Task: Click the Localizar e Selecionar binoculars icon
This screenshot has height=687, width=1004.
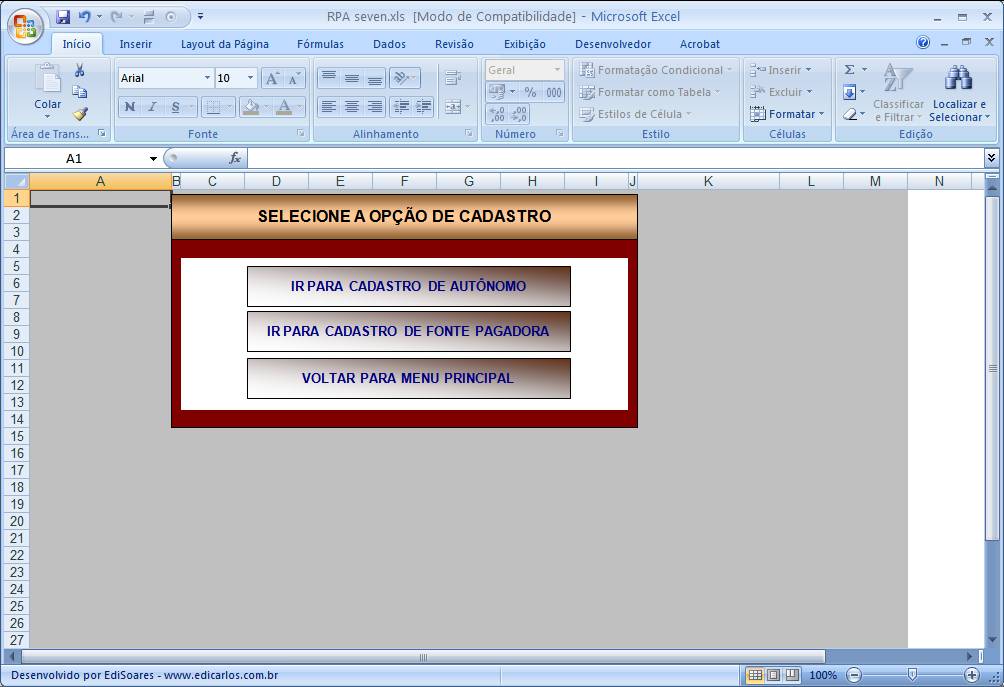Action: [x=958, y=80]
